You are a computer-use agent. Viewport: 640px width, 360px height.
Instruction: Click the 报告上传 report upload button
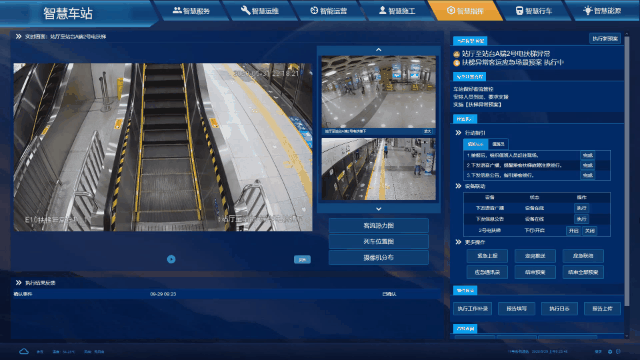click(602, 309)
